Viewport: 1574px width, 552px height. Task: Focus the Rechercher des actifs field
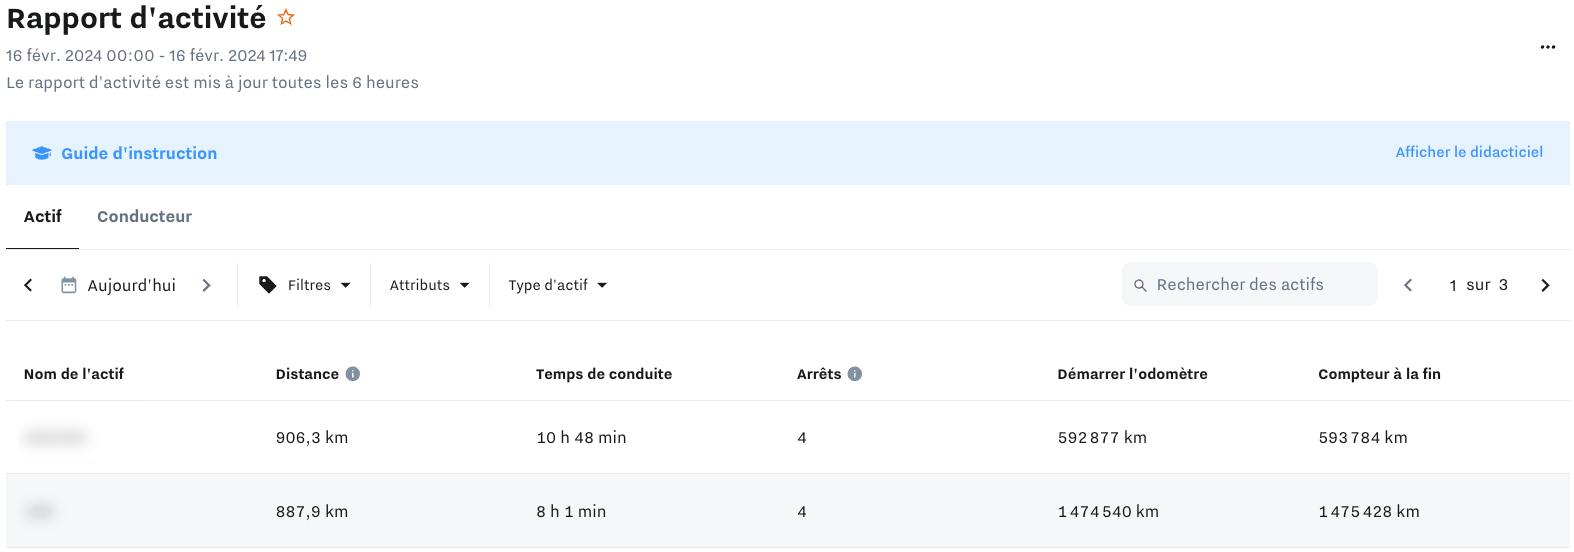[1249, 285]
